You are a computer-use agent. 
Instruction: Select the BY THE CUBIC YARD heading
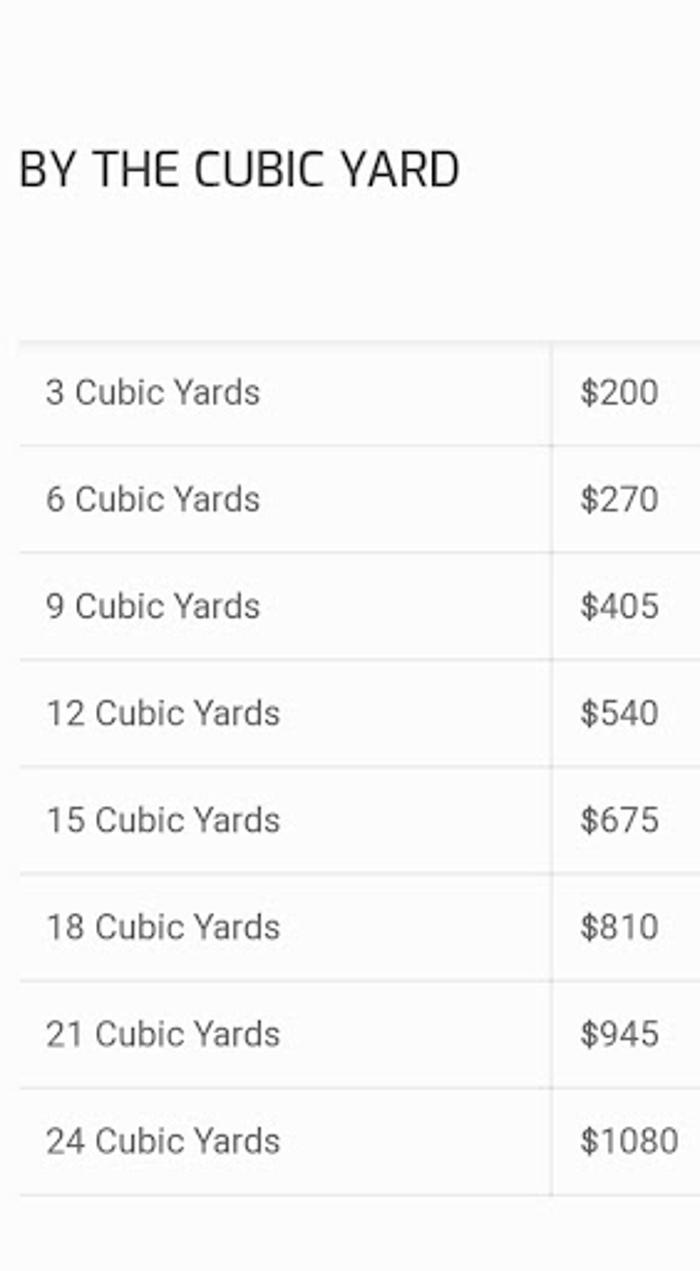(239, 170)
